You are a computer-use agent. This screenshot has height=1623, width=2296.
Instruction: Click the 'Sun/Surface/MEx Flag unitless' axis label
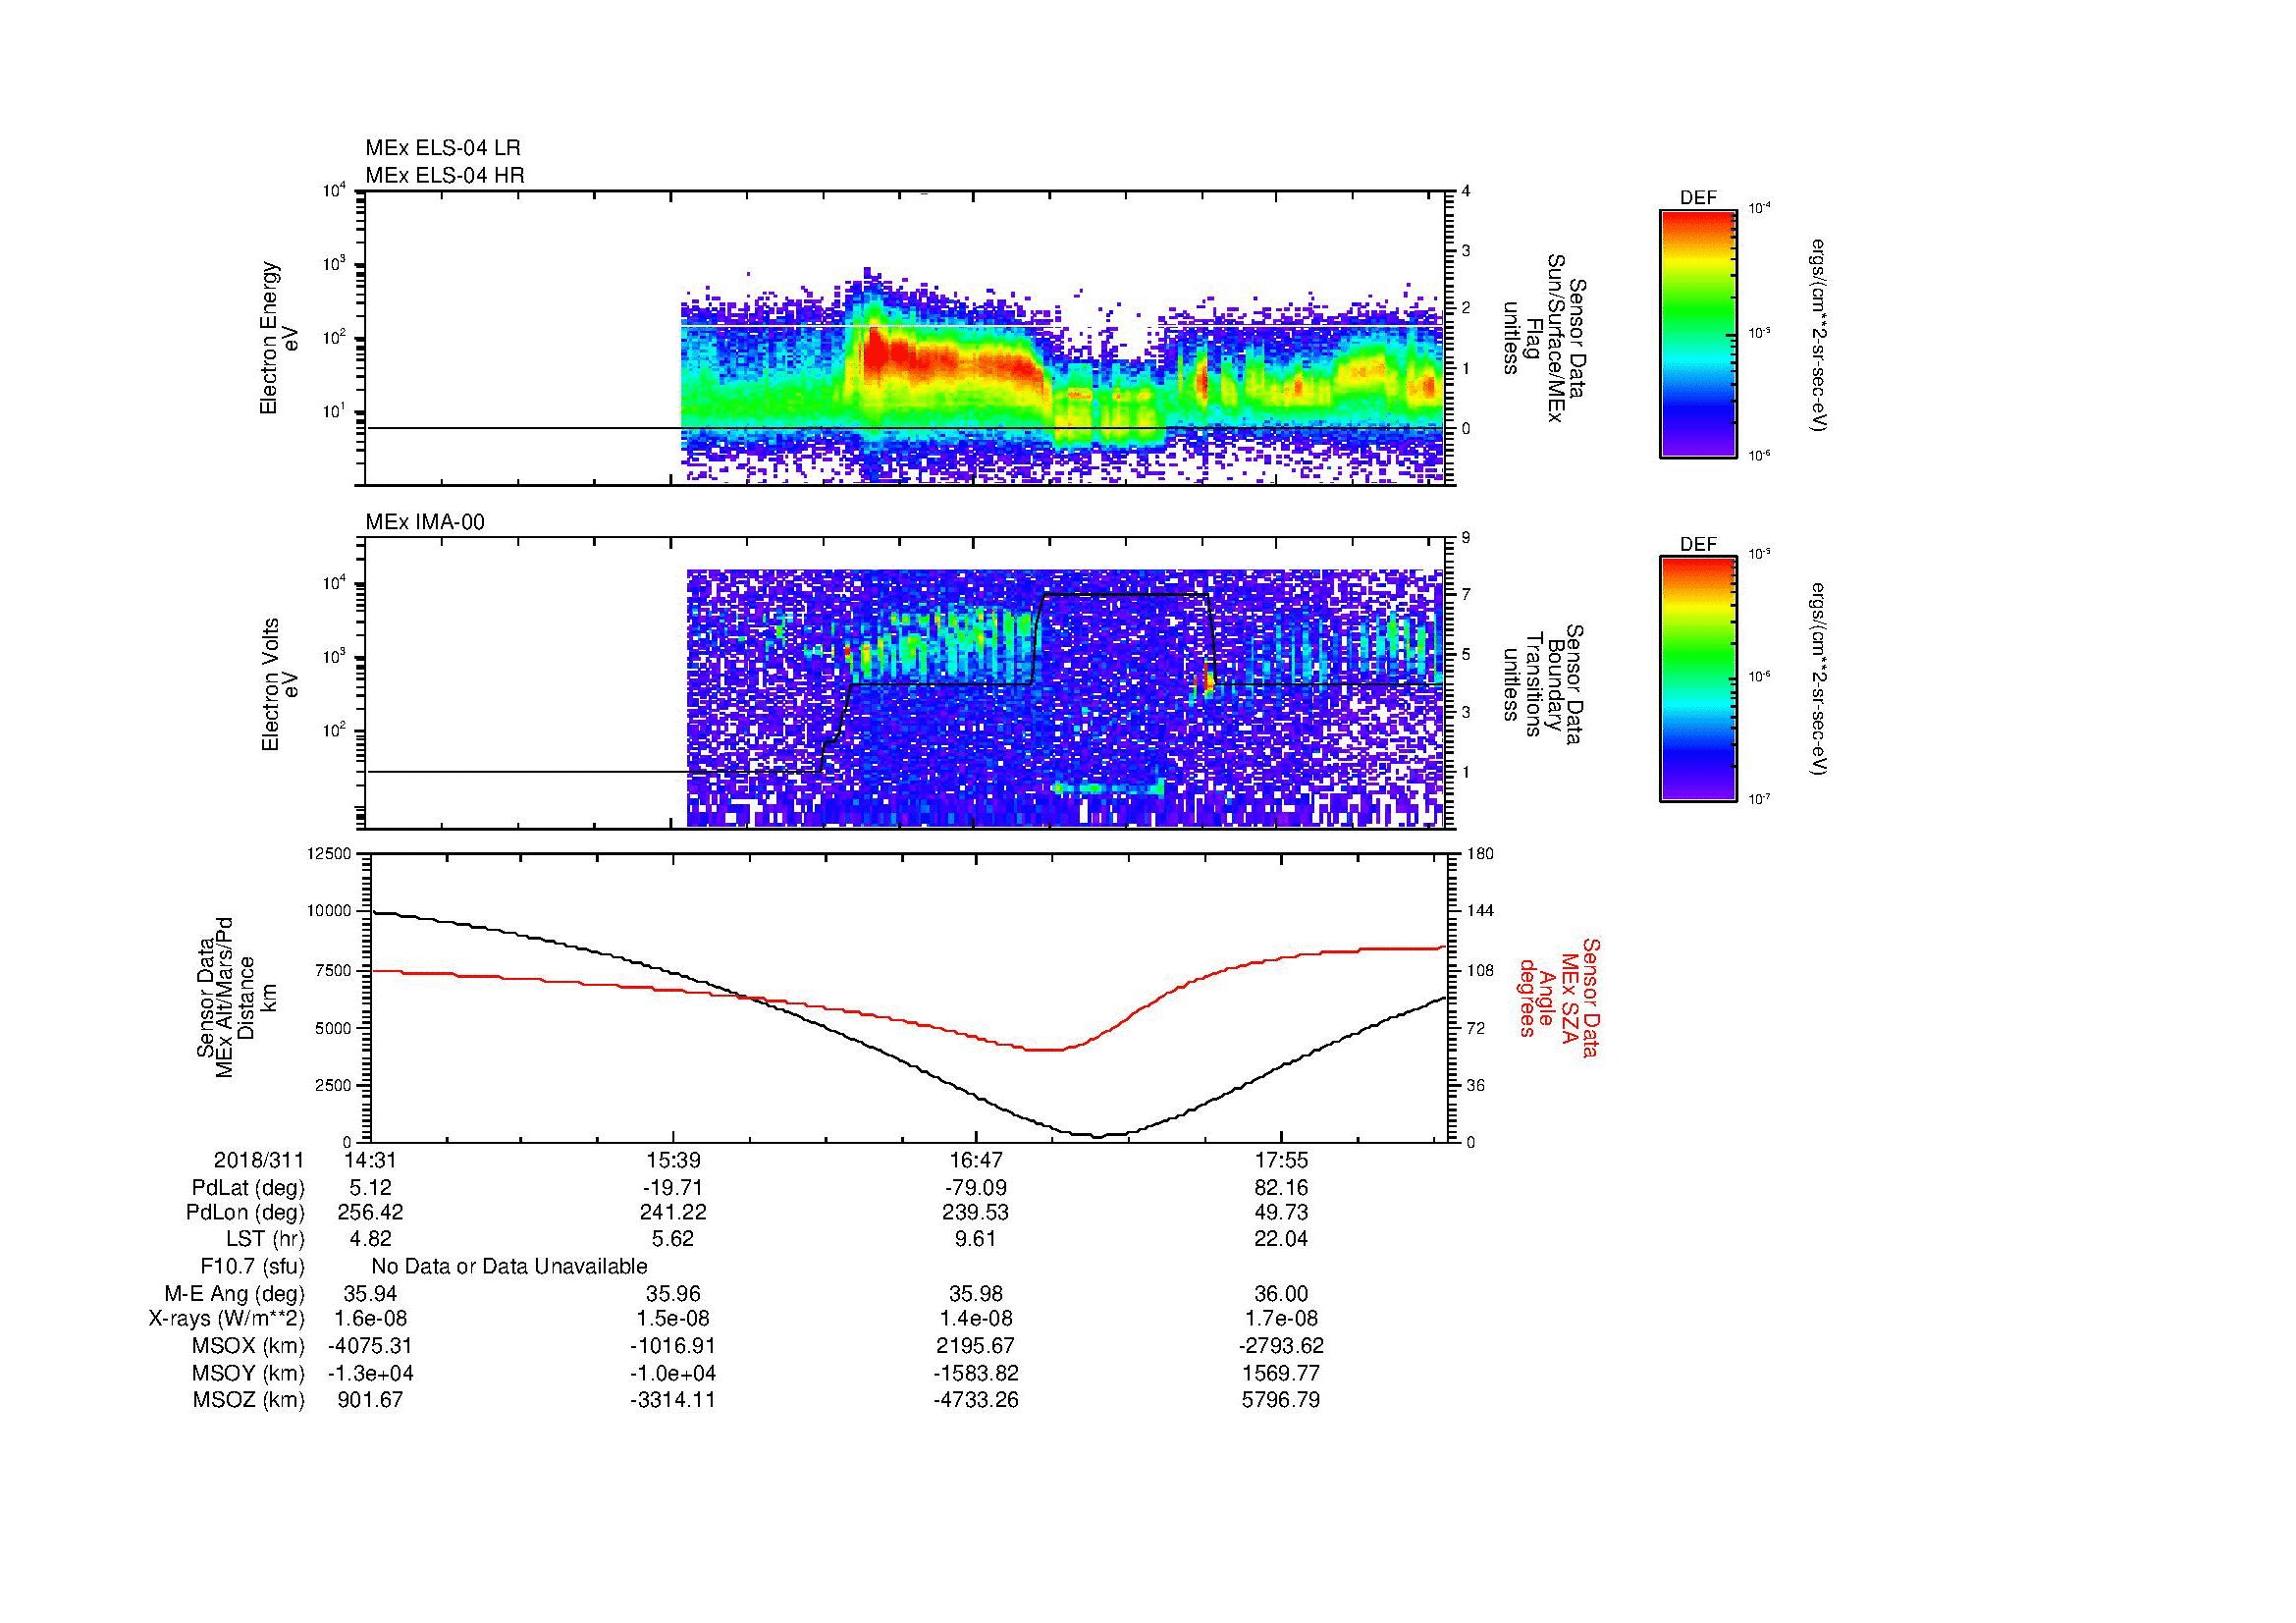coord(1544,338)
